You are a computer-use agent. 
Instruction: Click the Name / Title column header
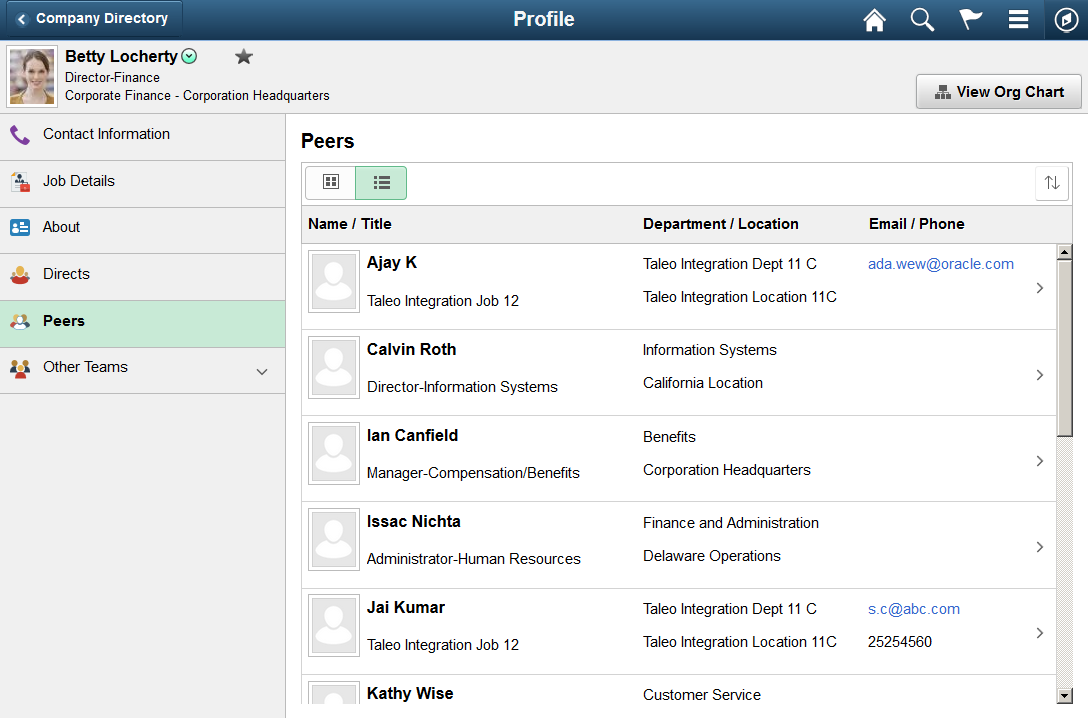tap(350, 224)
